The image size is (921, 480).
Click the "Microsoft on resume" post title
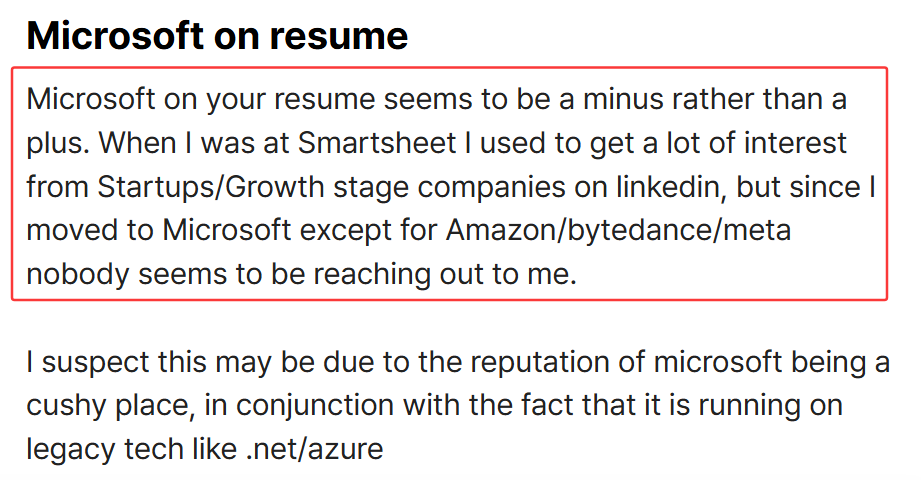(217, 36)
